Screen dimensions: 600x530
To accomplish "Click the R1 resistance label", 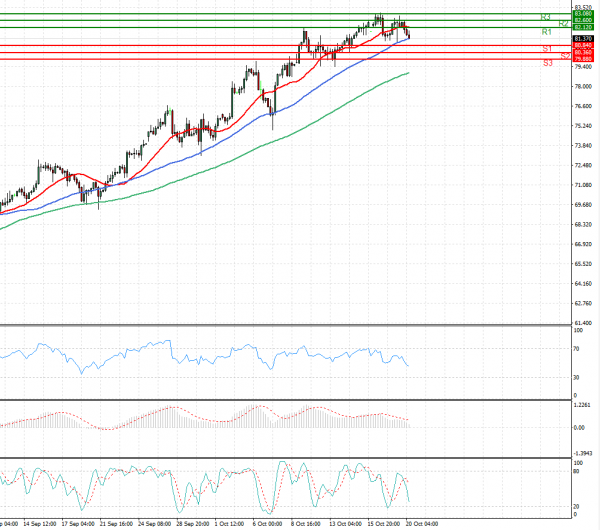I will [x=546, y=32].
